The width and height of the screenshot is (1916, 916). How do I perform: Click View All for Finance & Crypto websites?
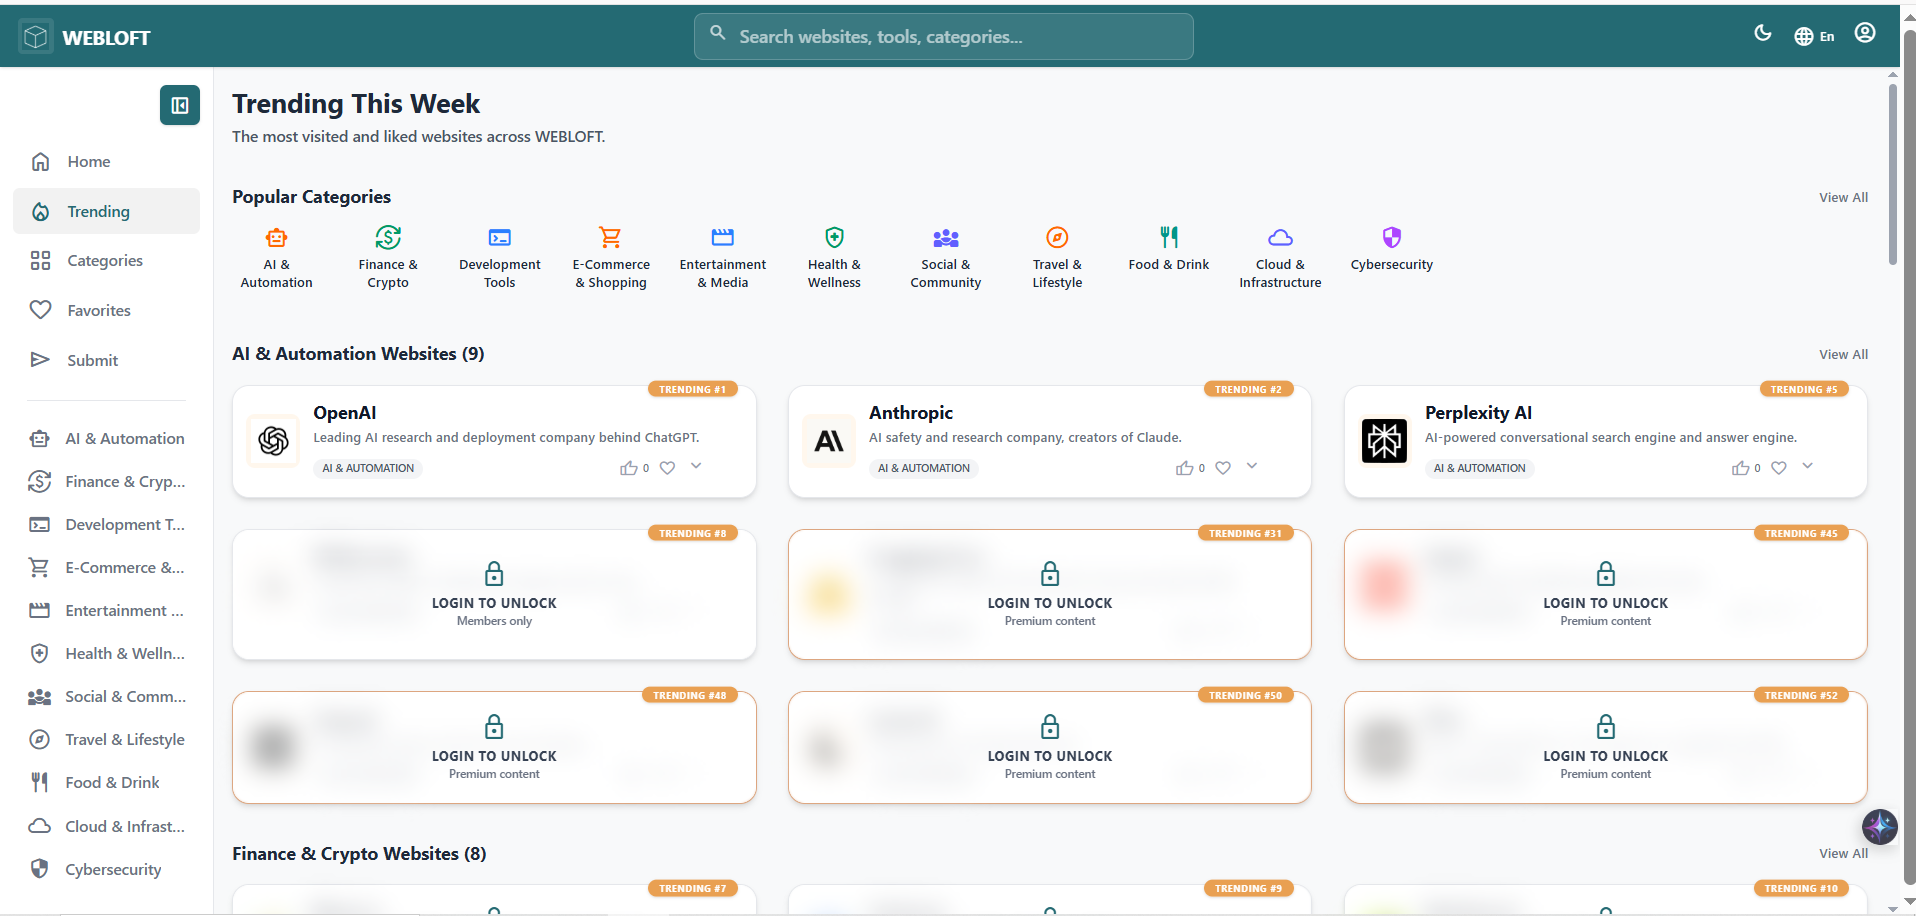(x=1843, y=853)
